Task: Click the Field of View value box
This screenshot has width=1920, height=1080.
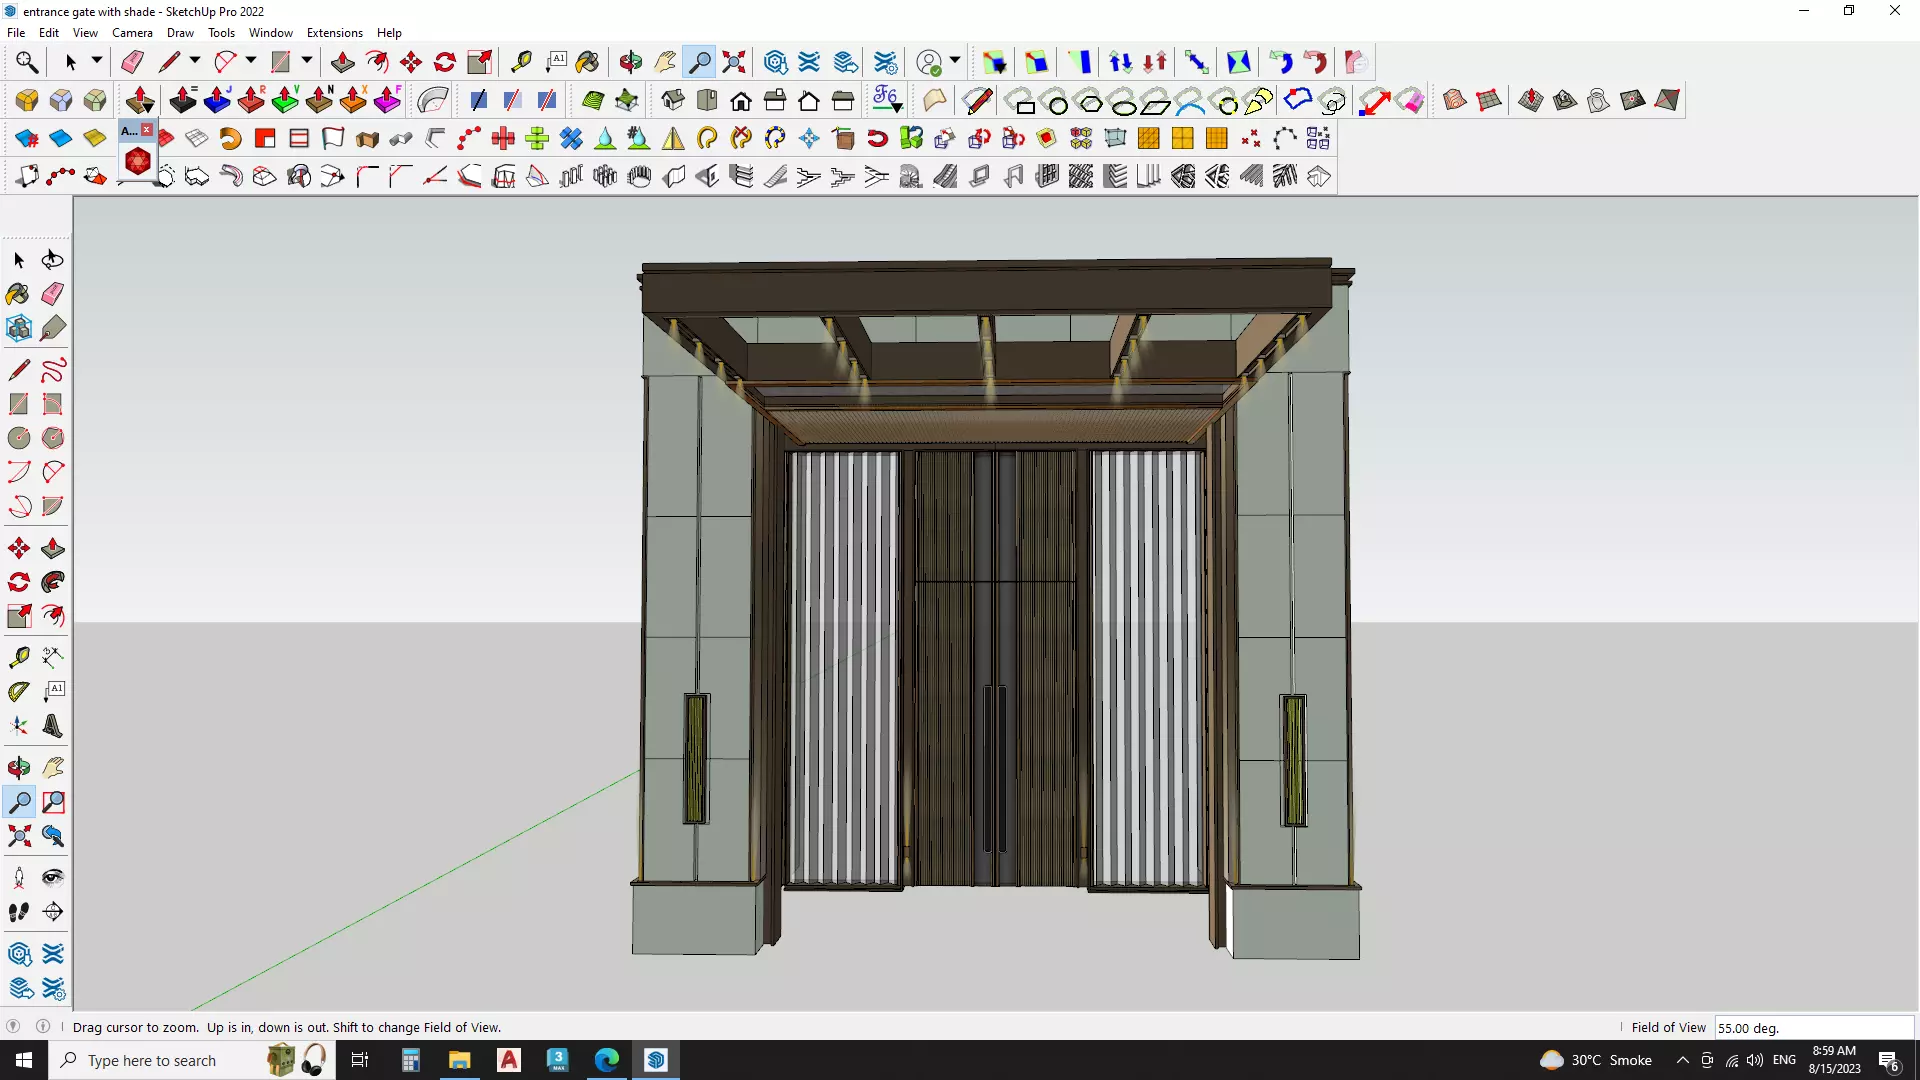Action: pos(1814,1028)
